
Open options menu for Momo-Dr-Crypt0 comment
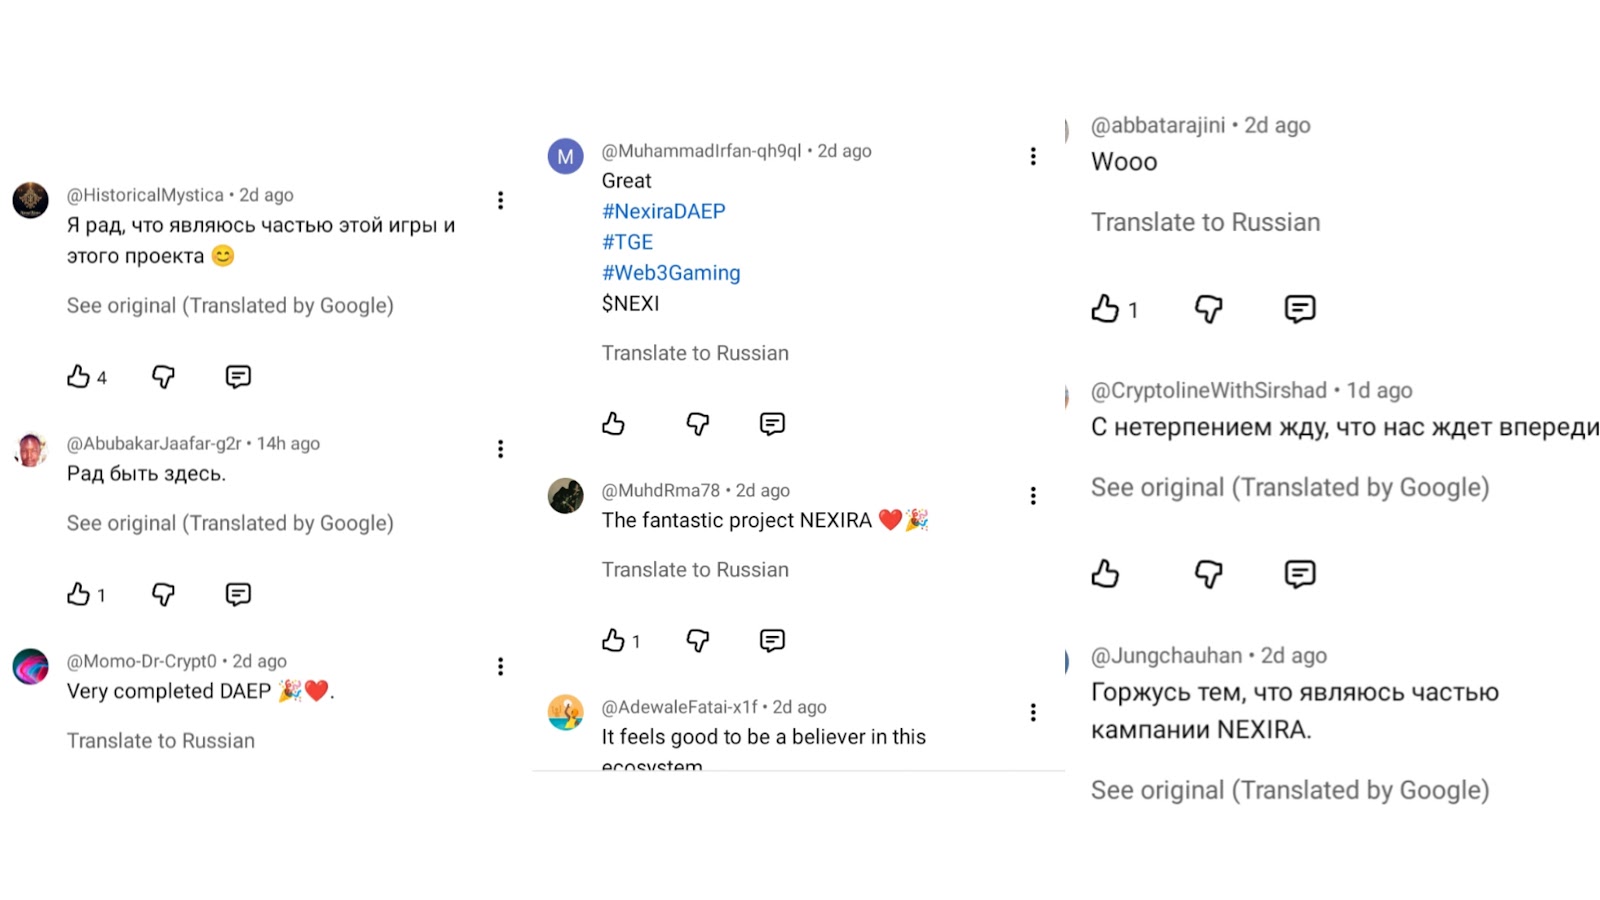click(500, 667)
